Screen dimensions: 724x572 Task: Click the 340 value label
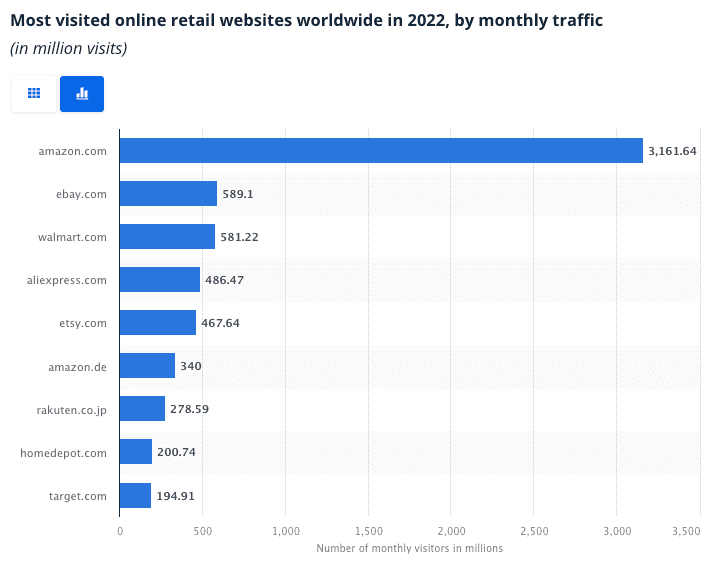point(191,366)
